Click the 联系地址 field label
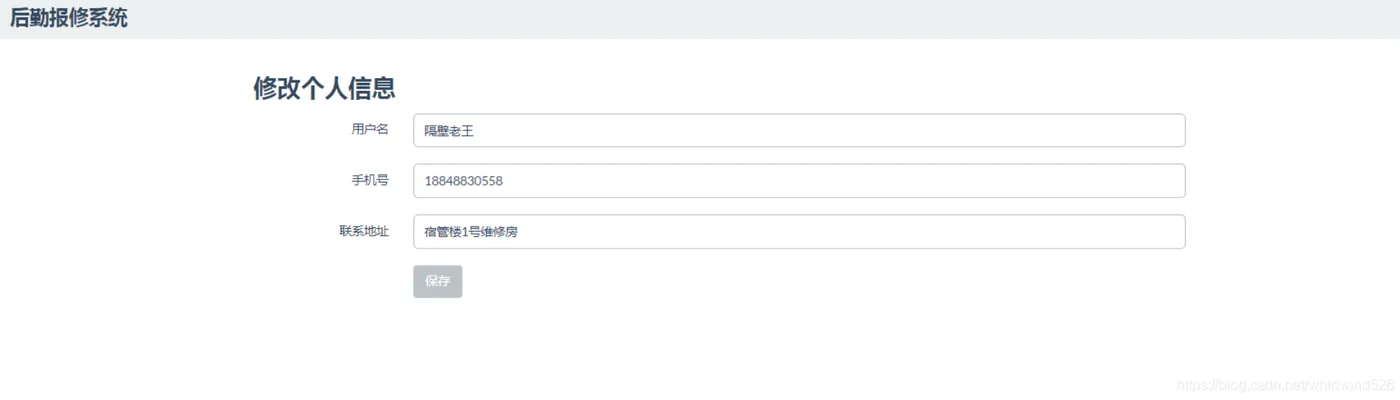Image resolution: width=1400 pixels, height=400 pixels. click(x=363, y=231)
